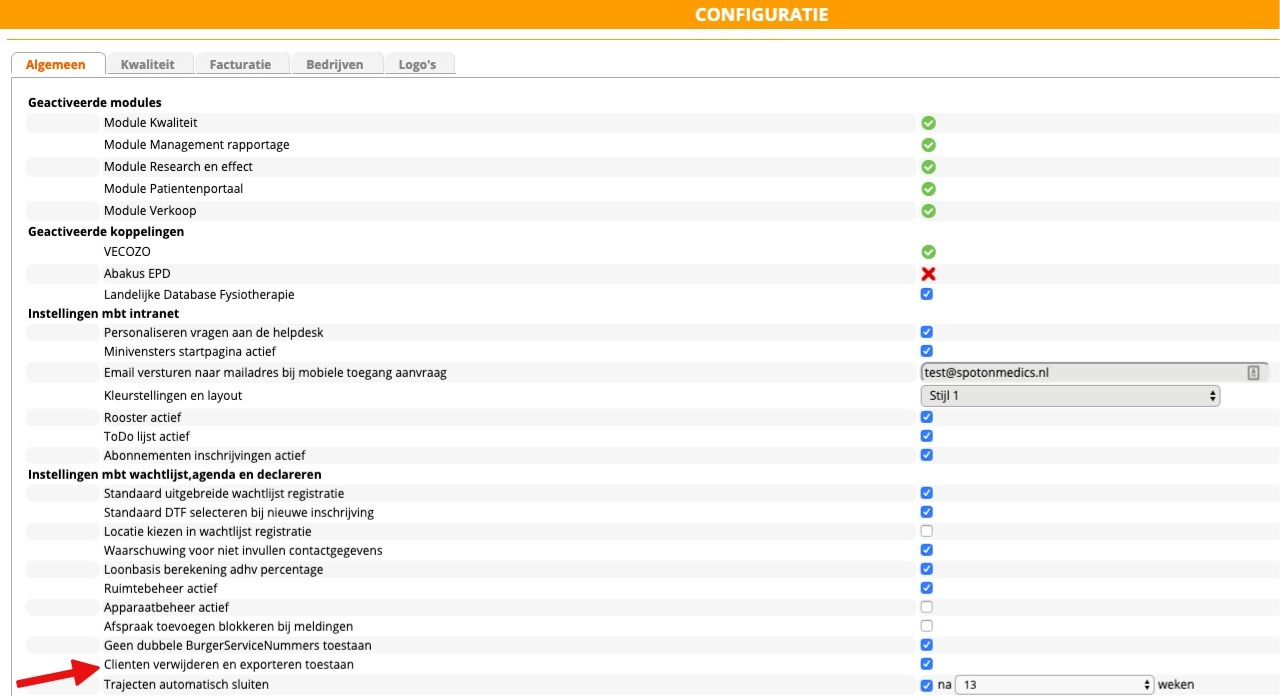Go to the Bedrijven tab
The height and width of the screenshot is (699, 1280).
click(333, 64)
